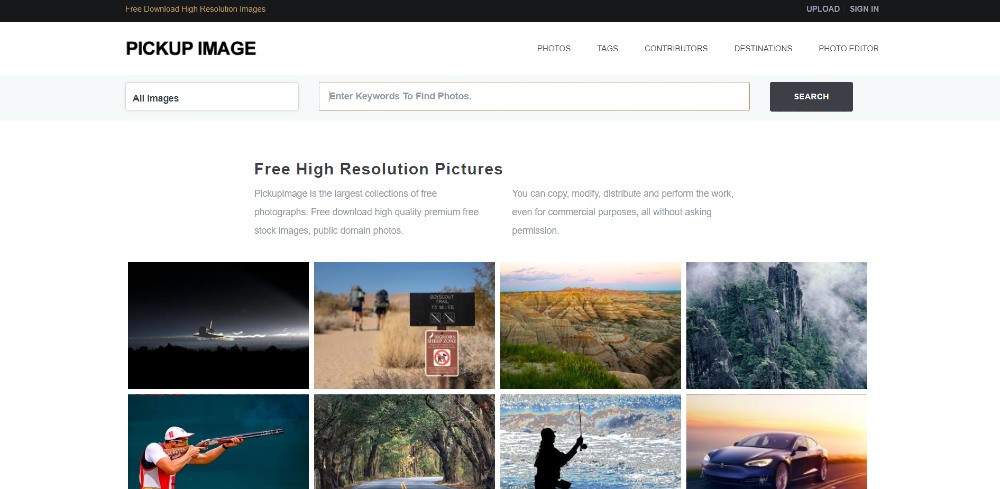The image size is (1000, 489).
Task: Focus the keyword search field
Action: 534,96
